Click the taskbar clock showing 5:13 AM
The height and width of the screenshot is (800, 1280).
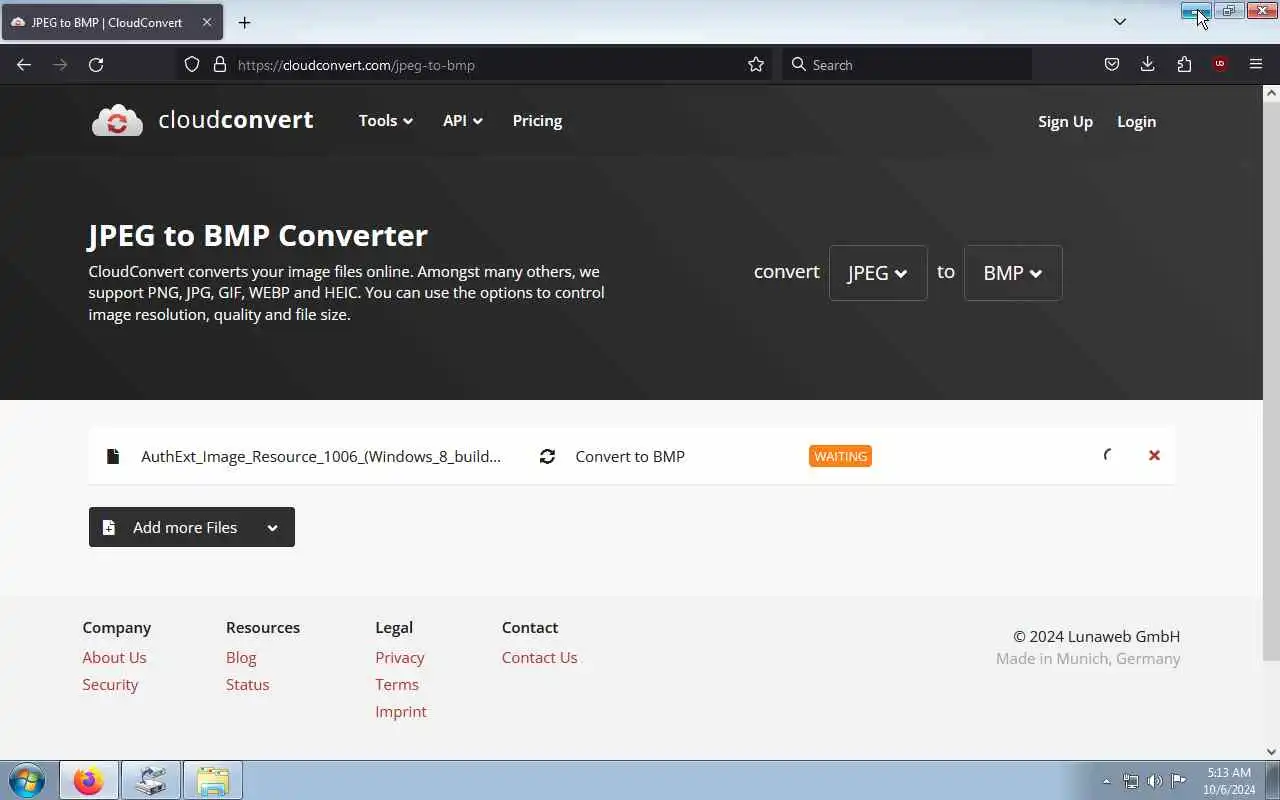pyautogui.click(x=1229, y=781)
